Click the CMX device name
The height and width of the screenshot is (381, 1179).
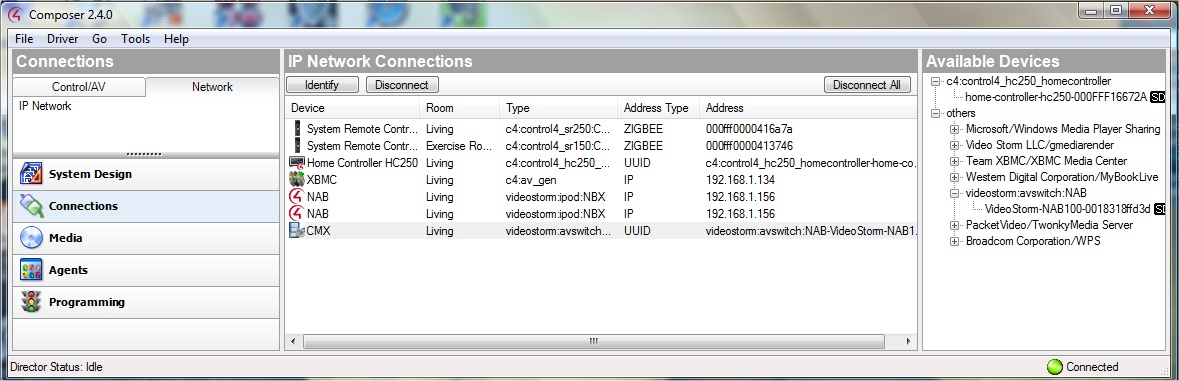point(319,231)
